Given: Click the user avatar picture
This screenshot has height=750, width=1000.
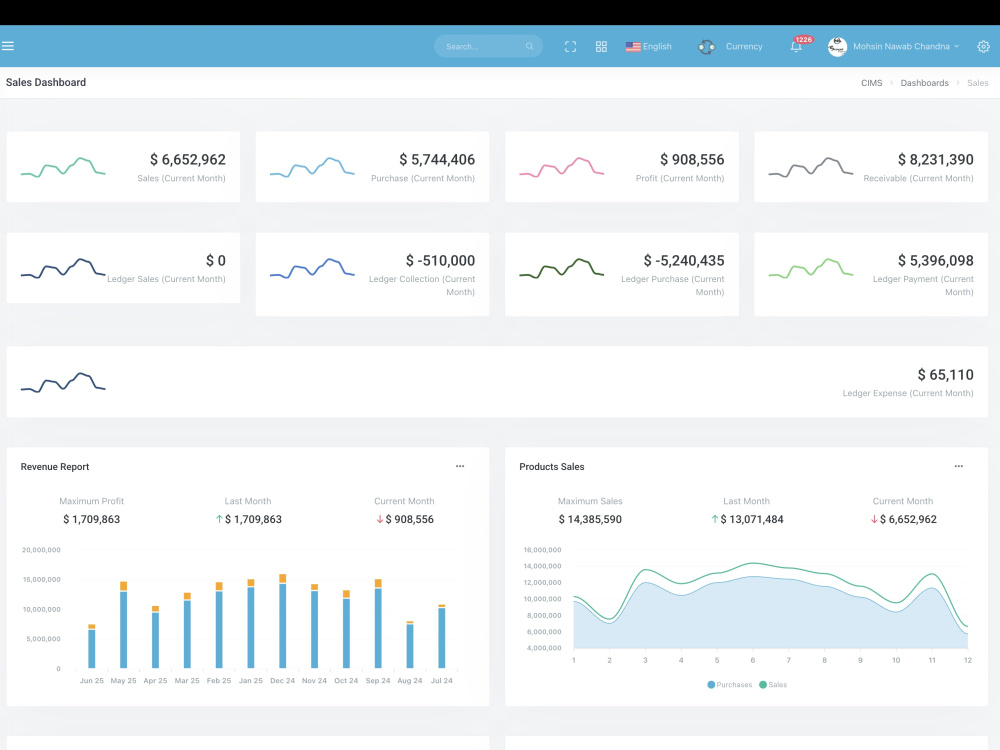Looking at the screenshot, I should (x=837, y=47).
